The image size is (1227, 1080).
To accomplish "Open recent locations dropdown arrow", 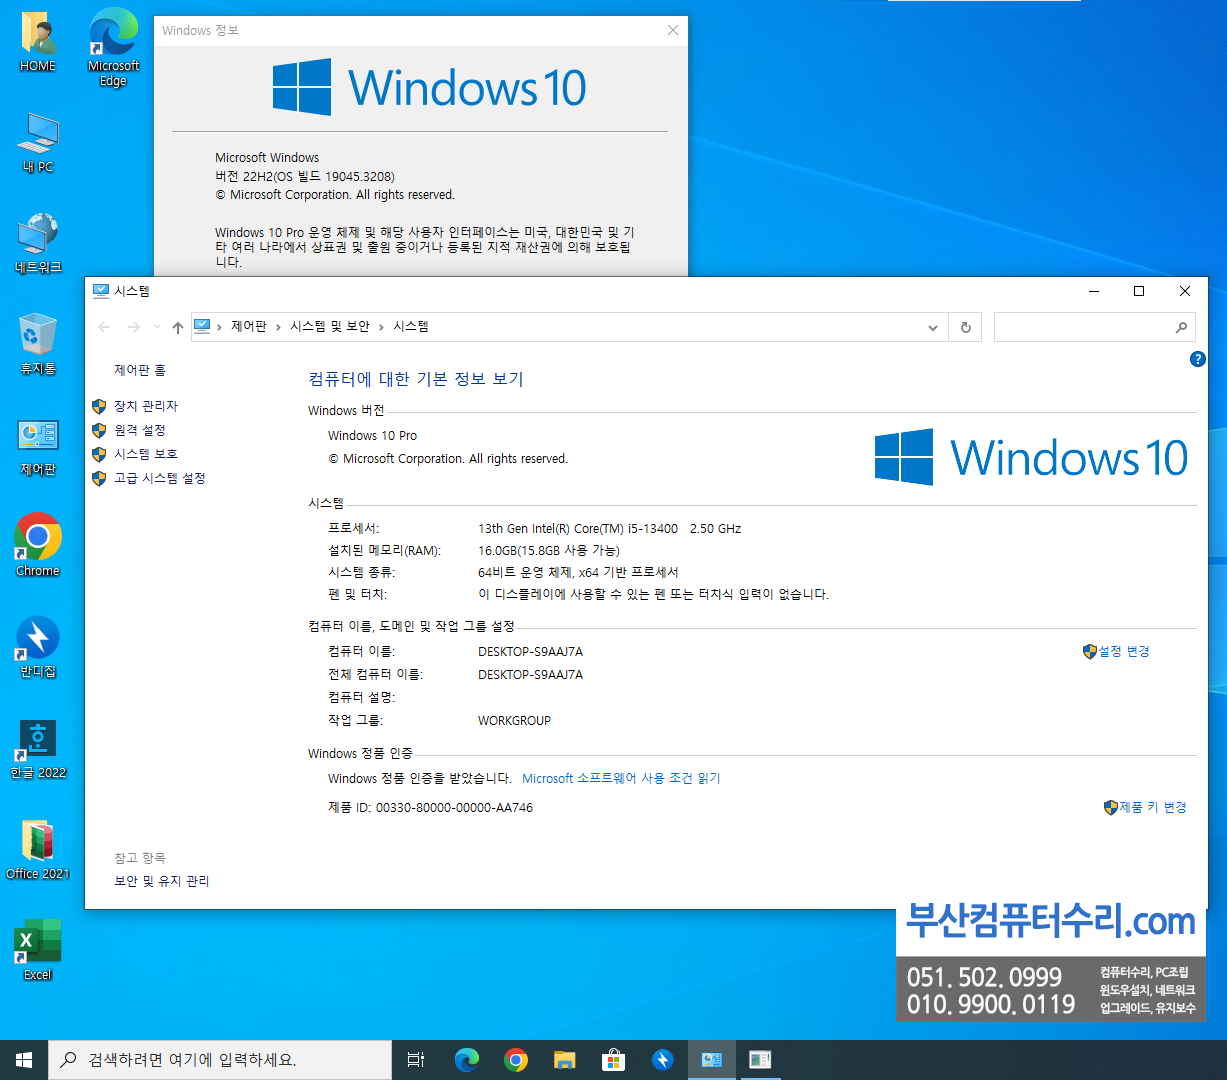I will pyautogui.click(x=157, y=327).
